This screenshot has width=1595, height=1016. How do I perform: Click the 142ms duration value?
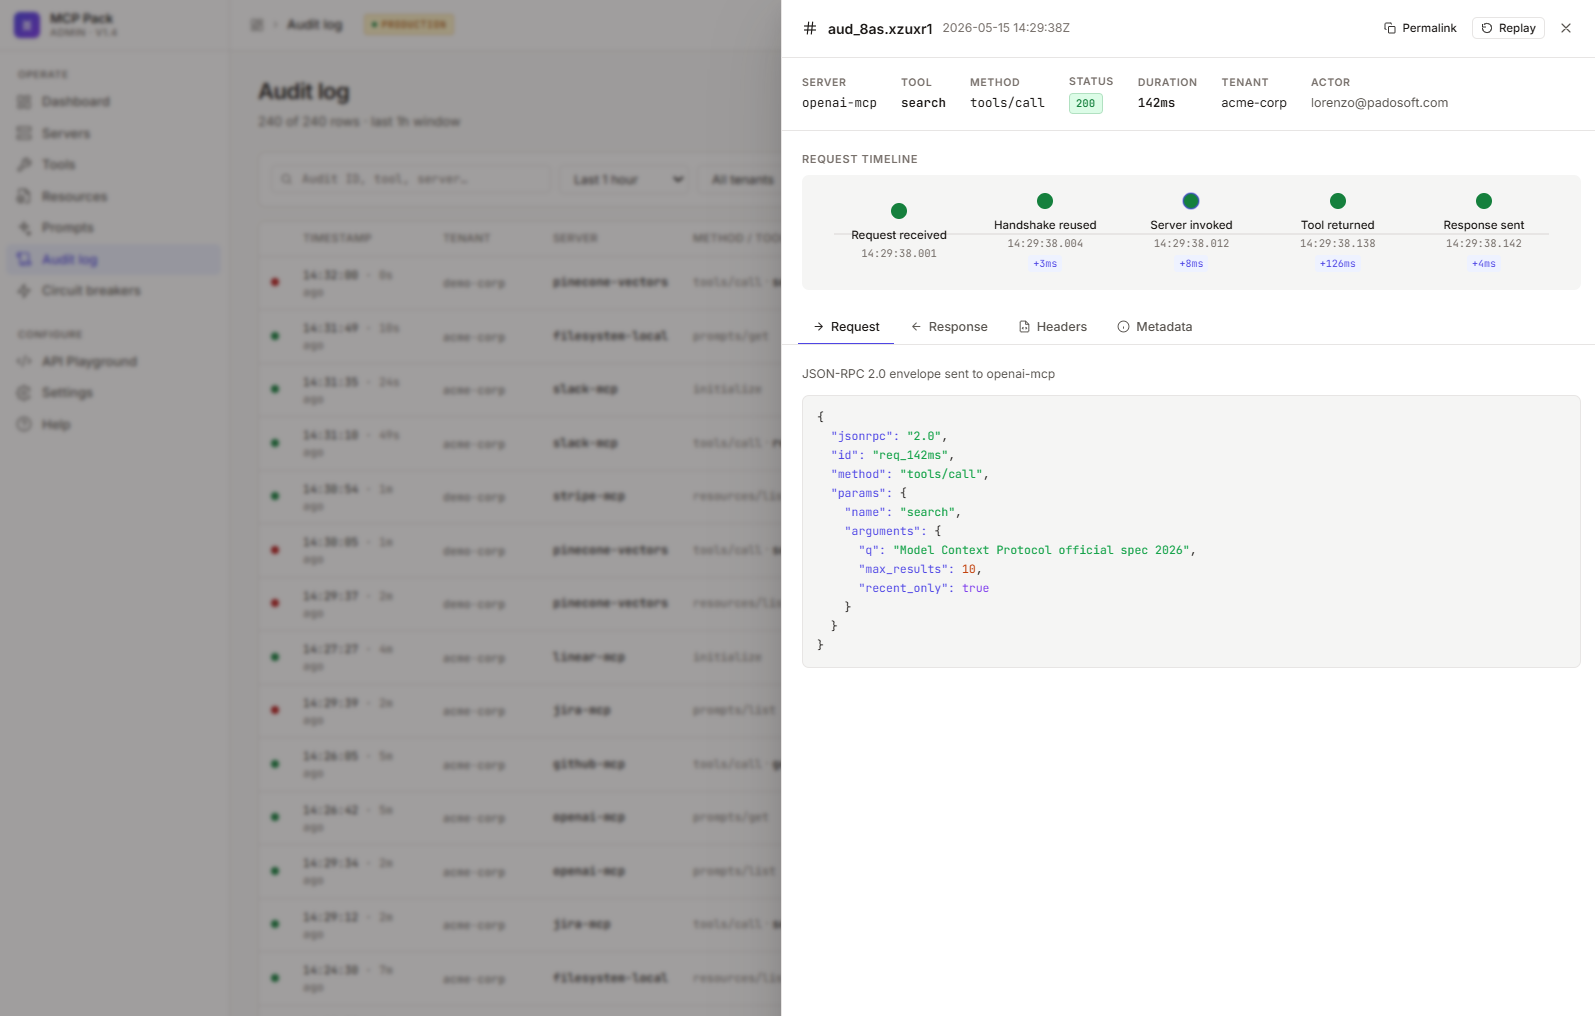point(1156,103)
